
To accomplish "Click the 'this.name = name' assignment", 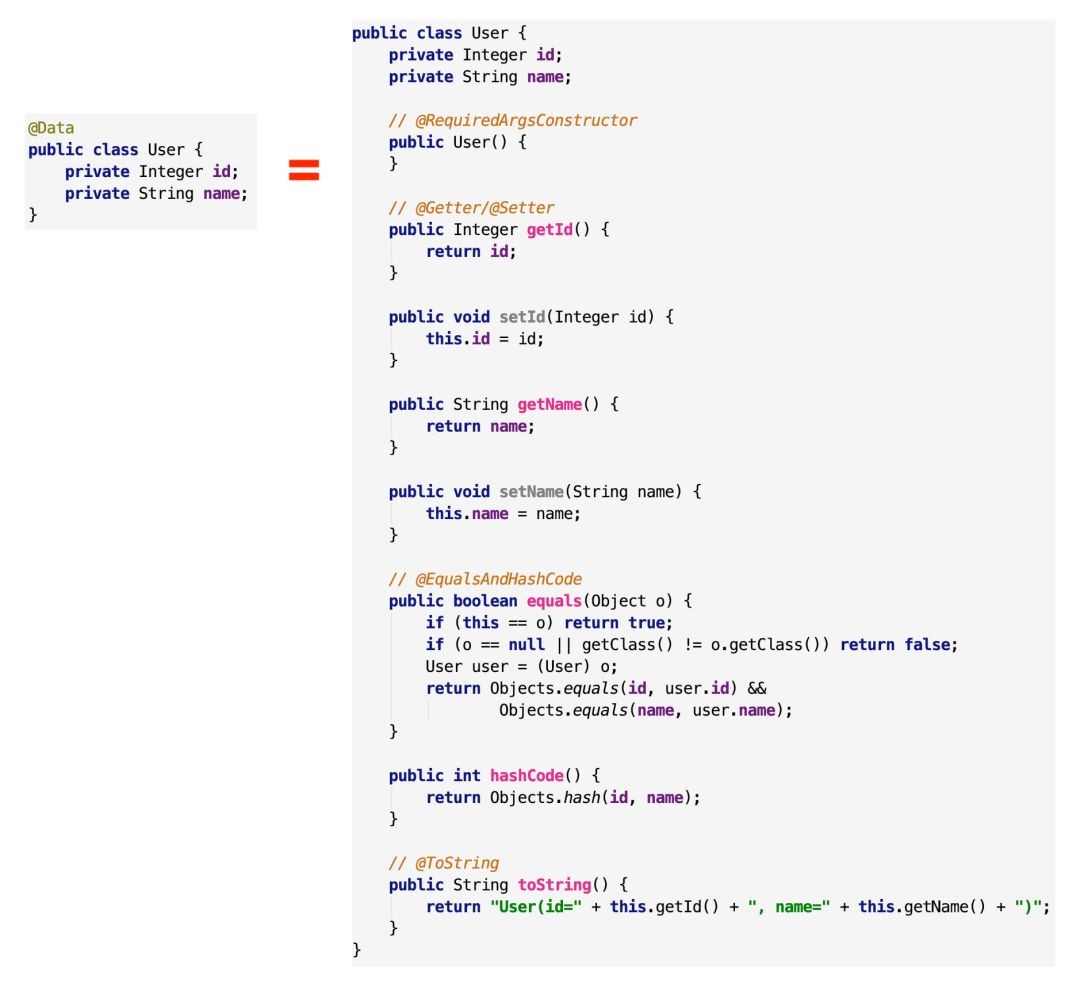I will [503, 514].
